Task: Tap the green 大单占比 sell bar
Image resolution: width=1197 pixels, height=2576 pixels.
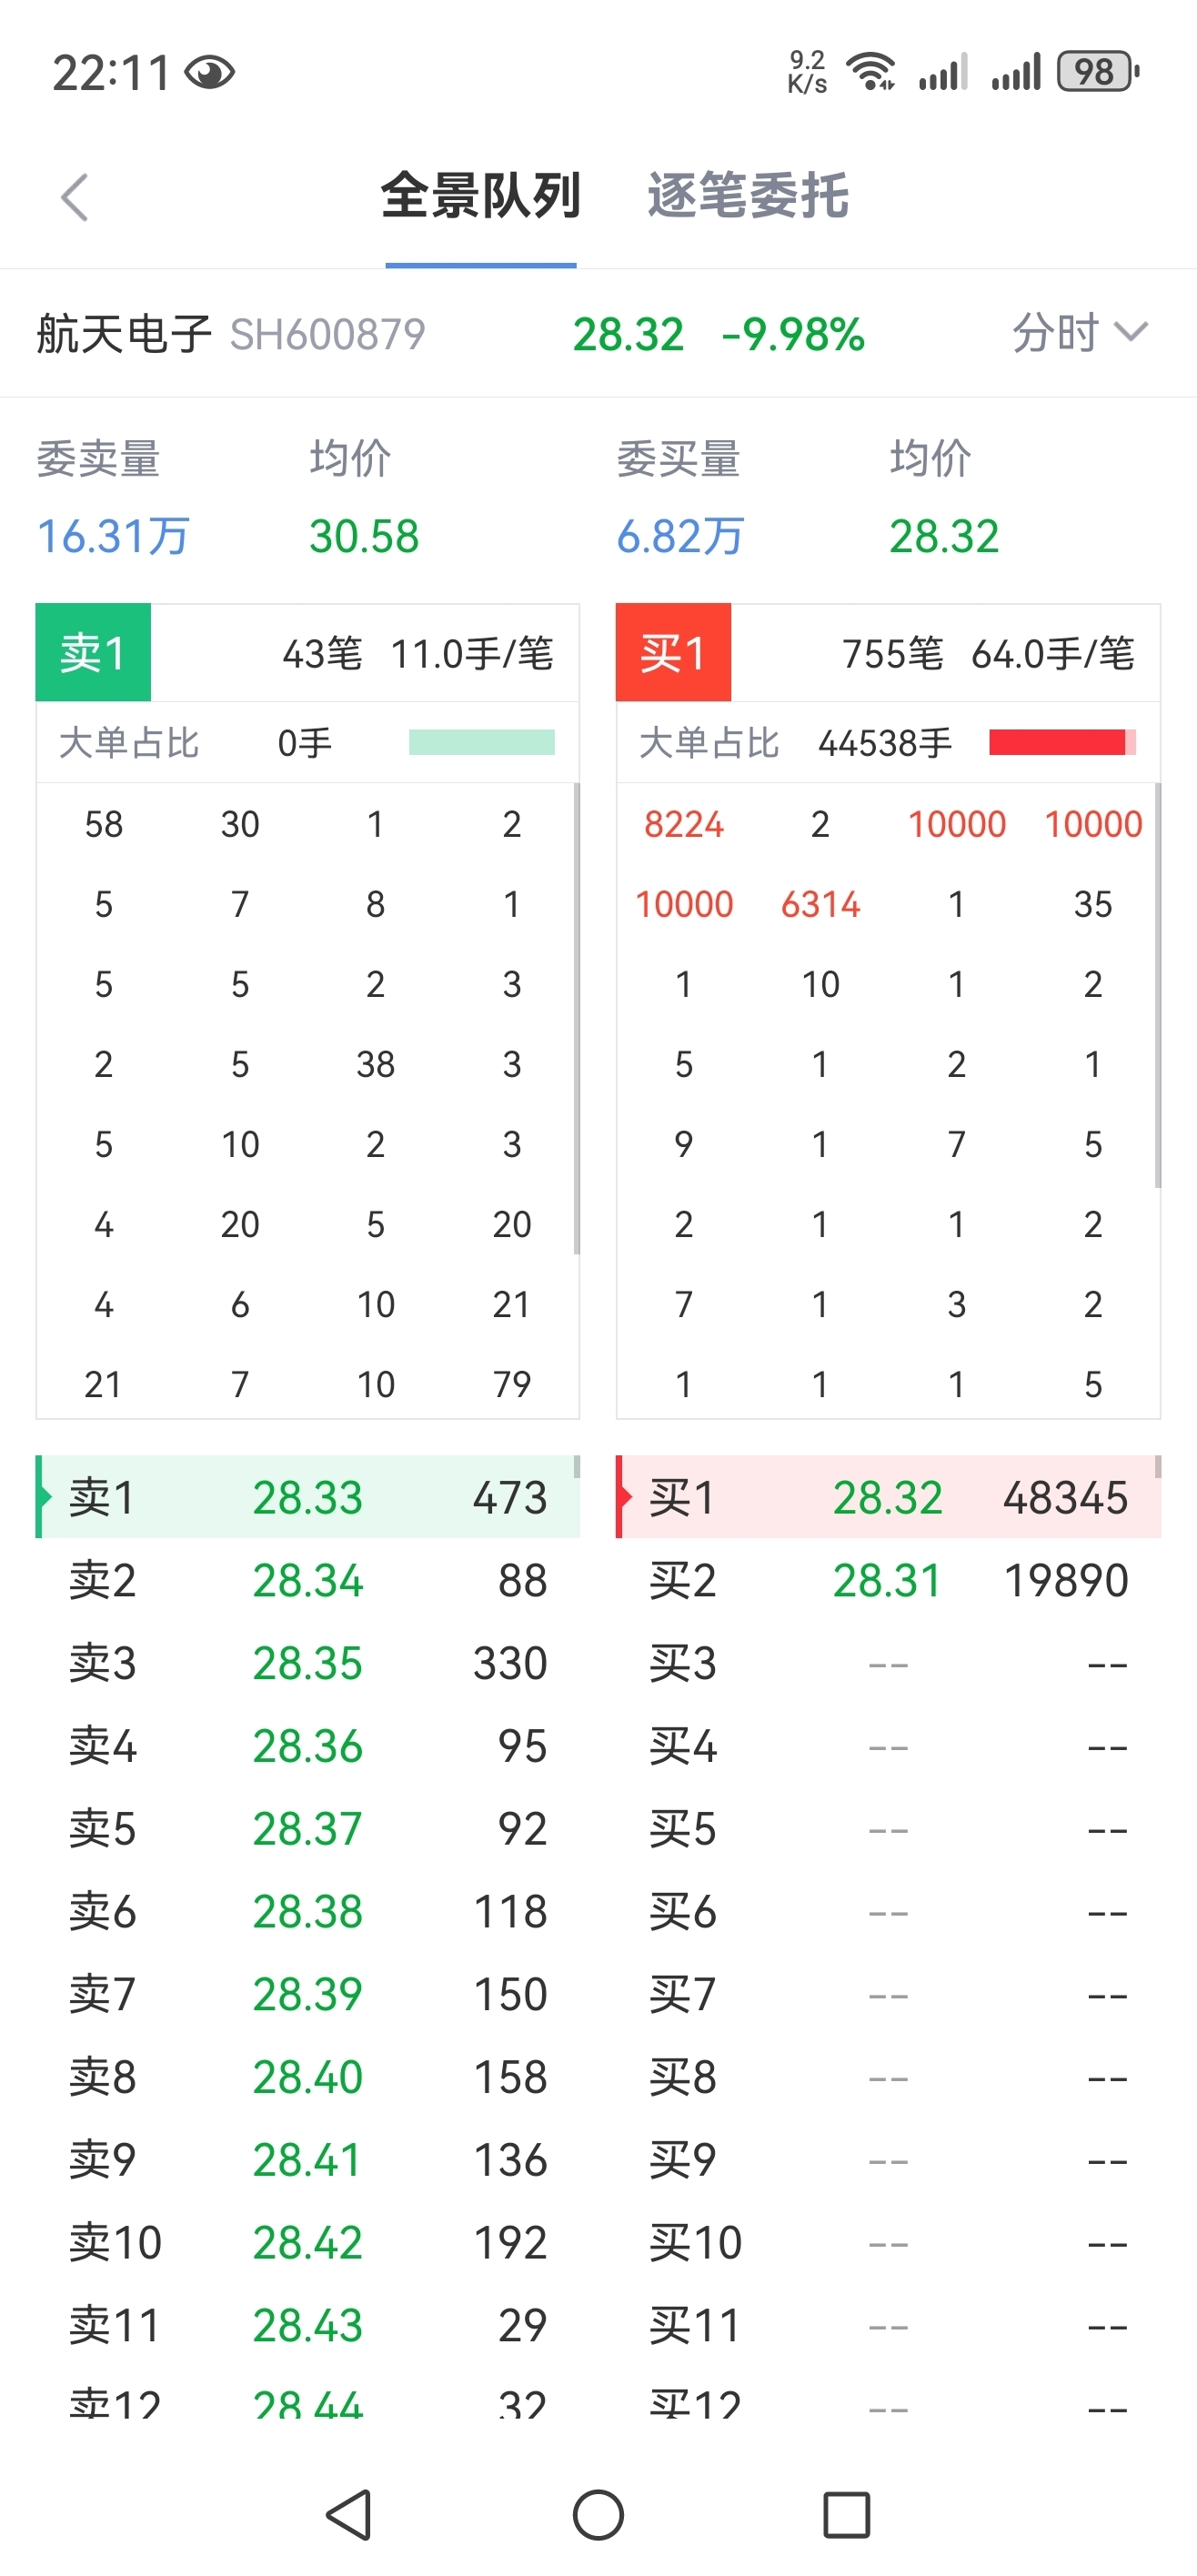Action: pos(481,742)
